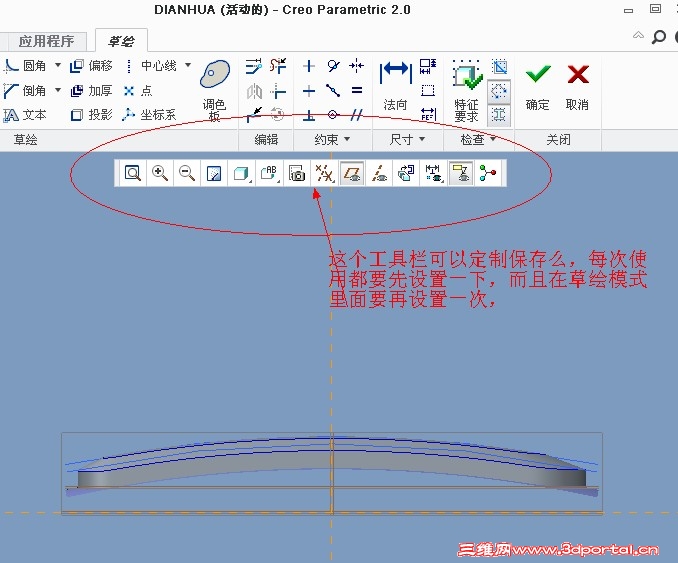Toggle axis display in graphics toolbar

click(379, 173)
